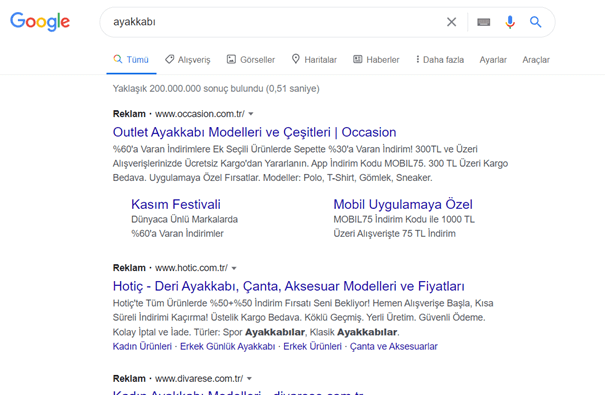This screenshot has height=395, width=605.
Task: Click the www.hotic.com.tr/ URL text
Action: [191, 268]
